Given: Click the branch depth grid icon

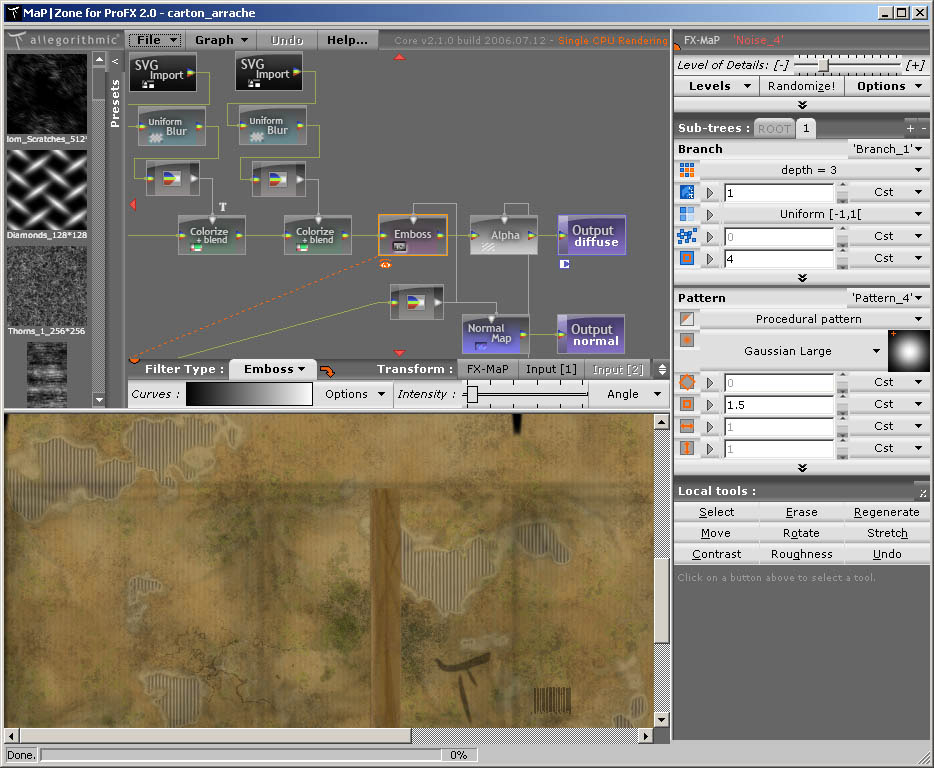Looking at the screenshot, I should coord(687,170).
